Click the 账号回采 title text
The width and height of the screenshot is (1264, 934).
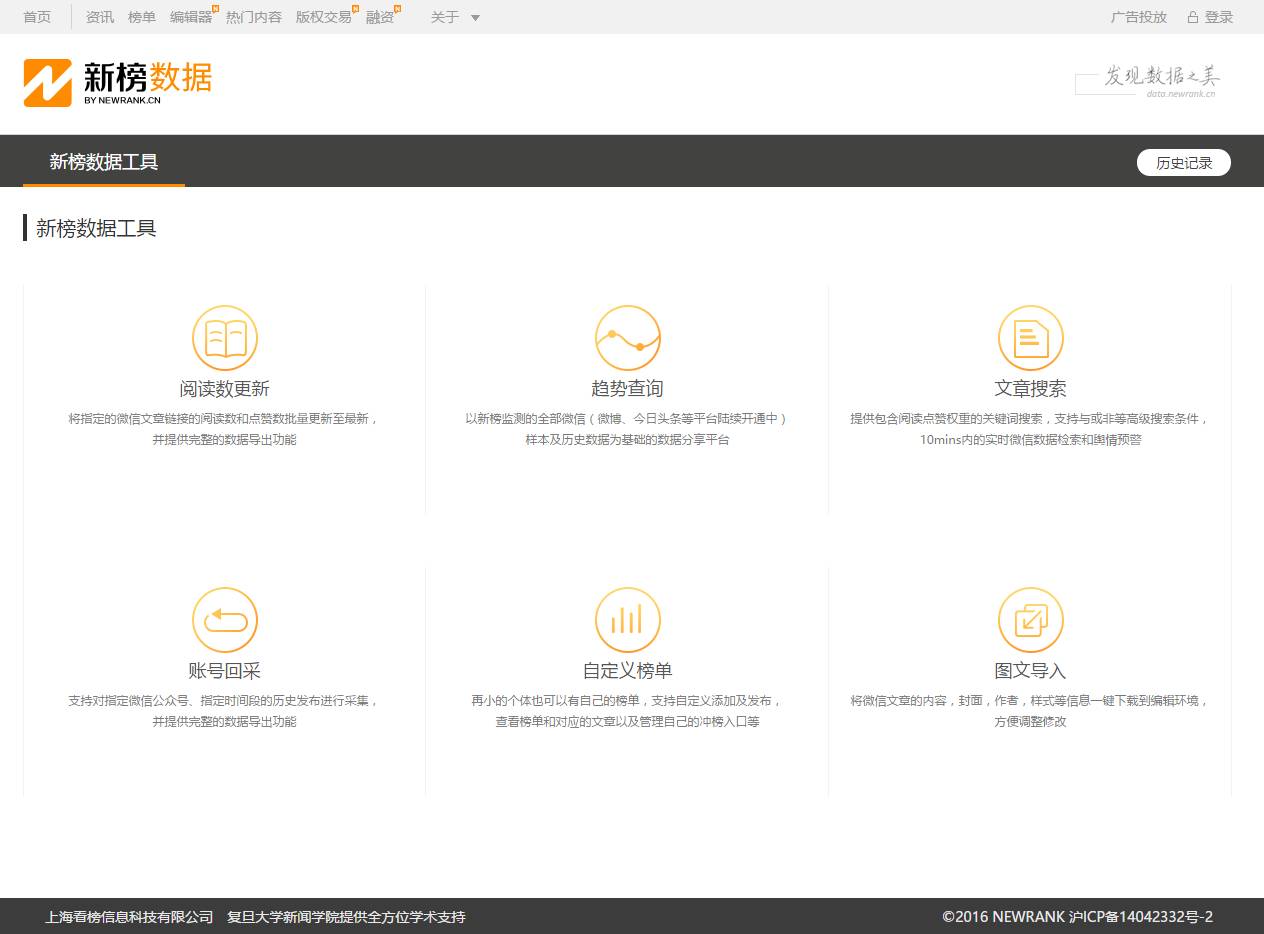(x=225, y=671)
